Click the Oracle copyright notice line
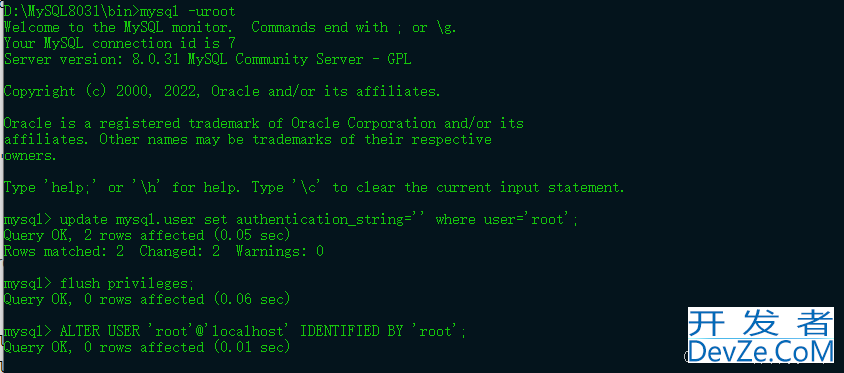844x373 pixels. pos(222,92)
